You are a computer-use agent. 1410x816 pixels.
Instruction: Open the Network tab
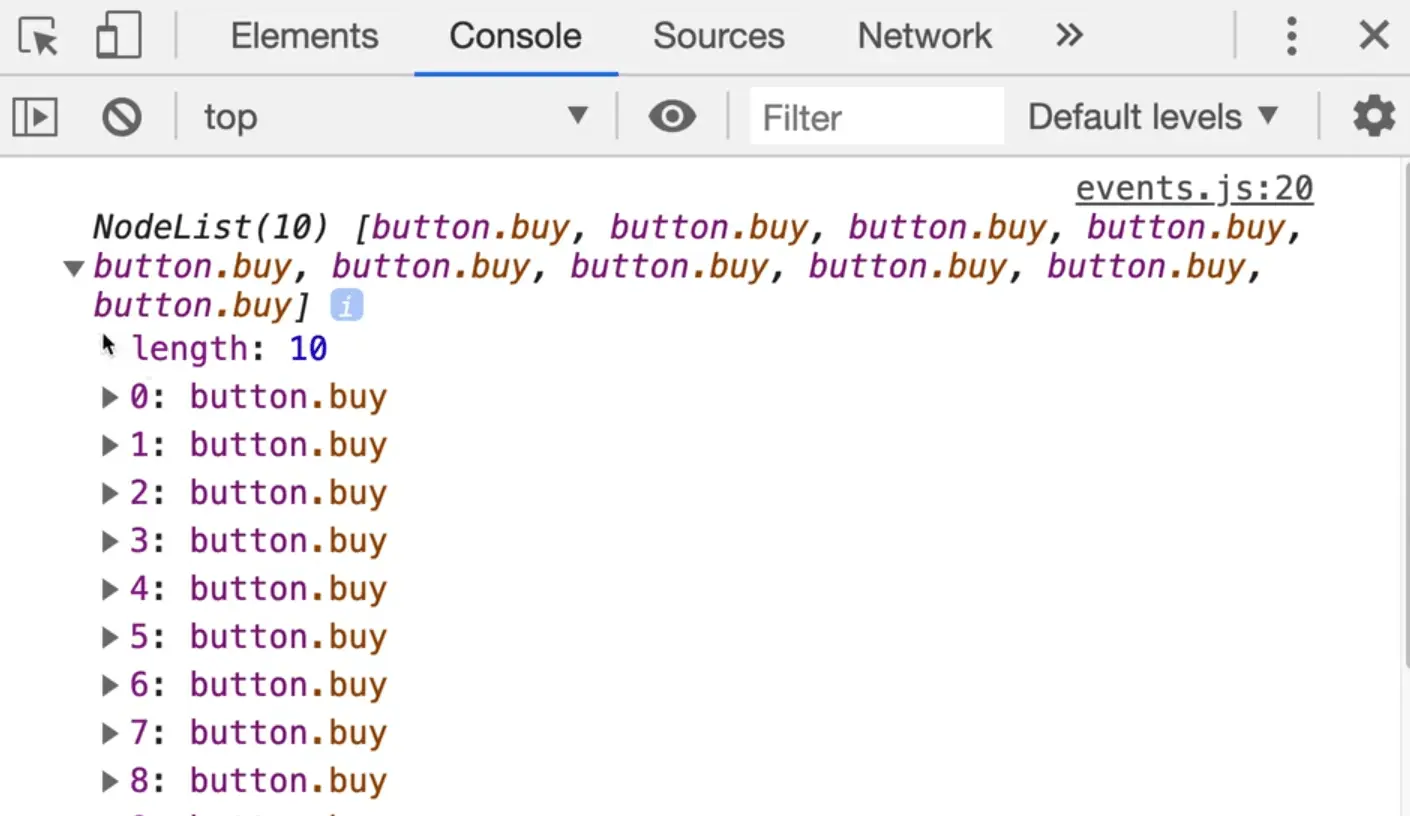pos(924,37)
